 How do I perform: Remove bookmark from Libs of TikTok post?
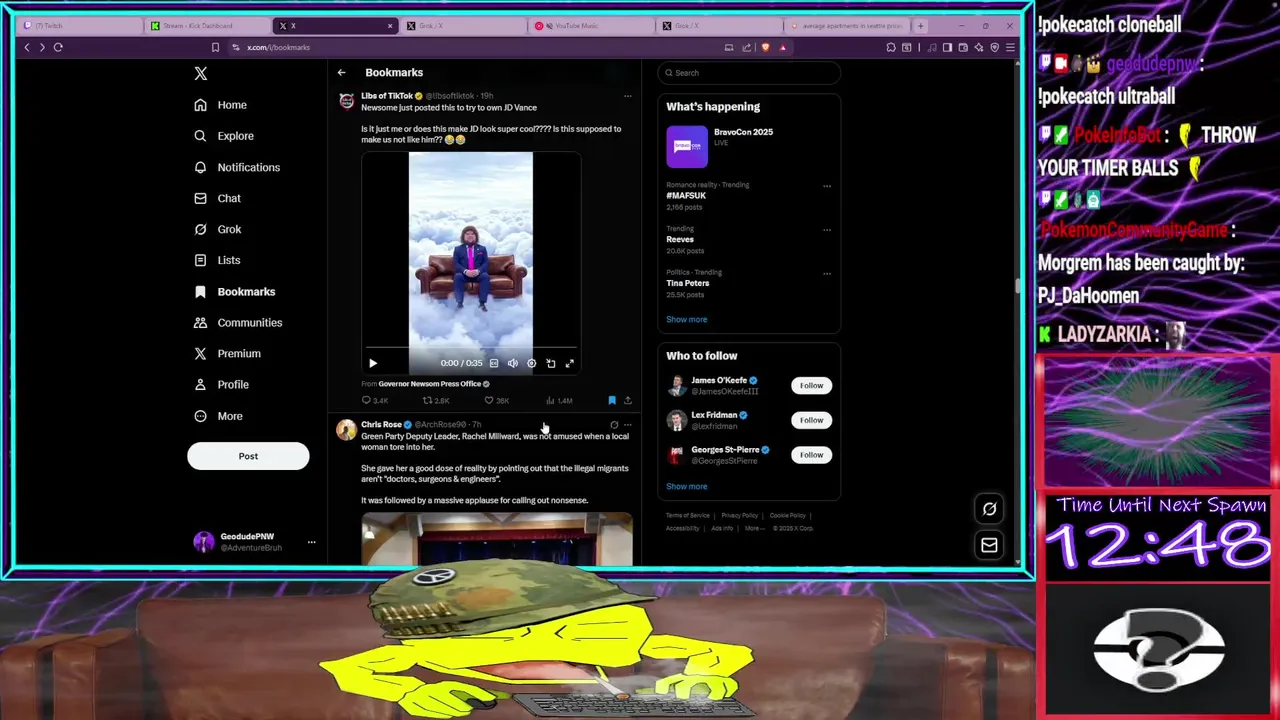612,401
